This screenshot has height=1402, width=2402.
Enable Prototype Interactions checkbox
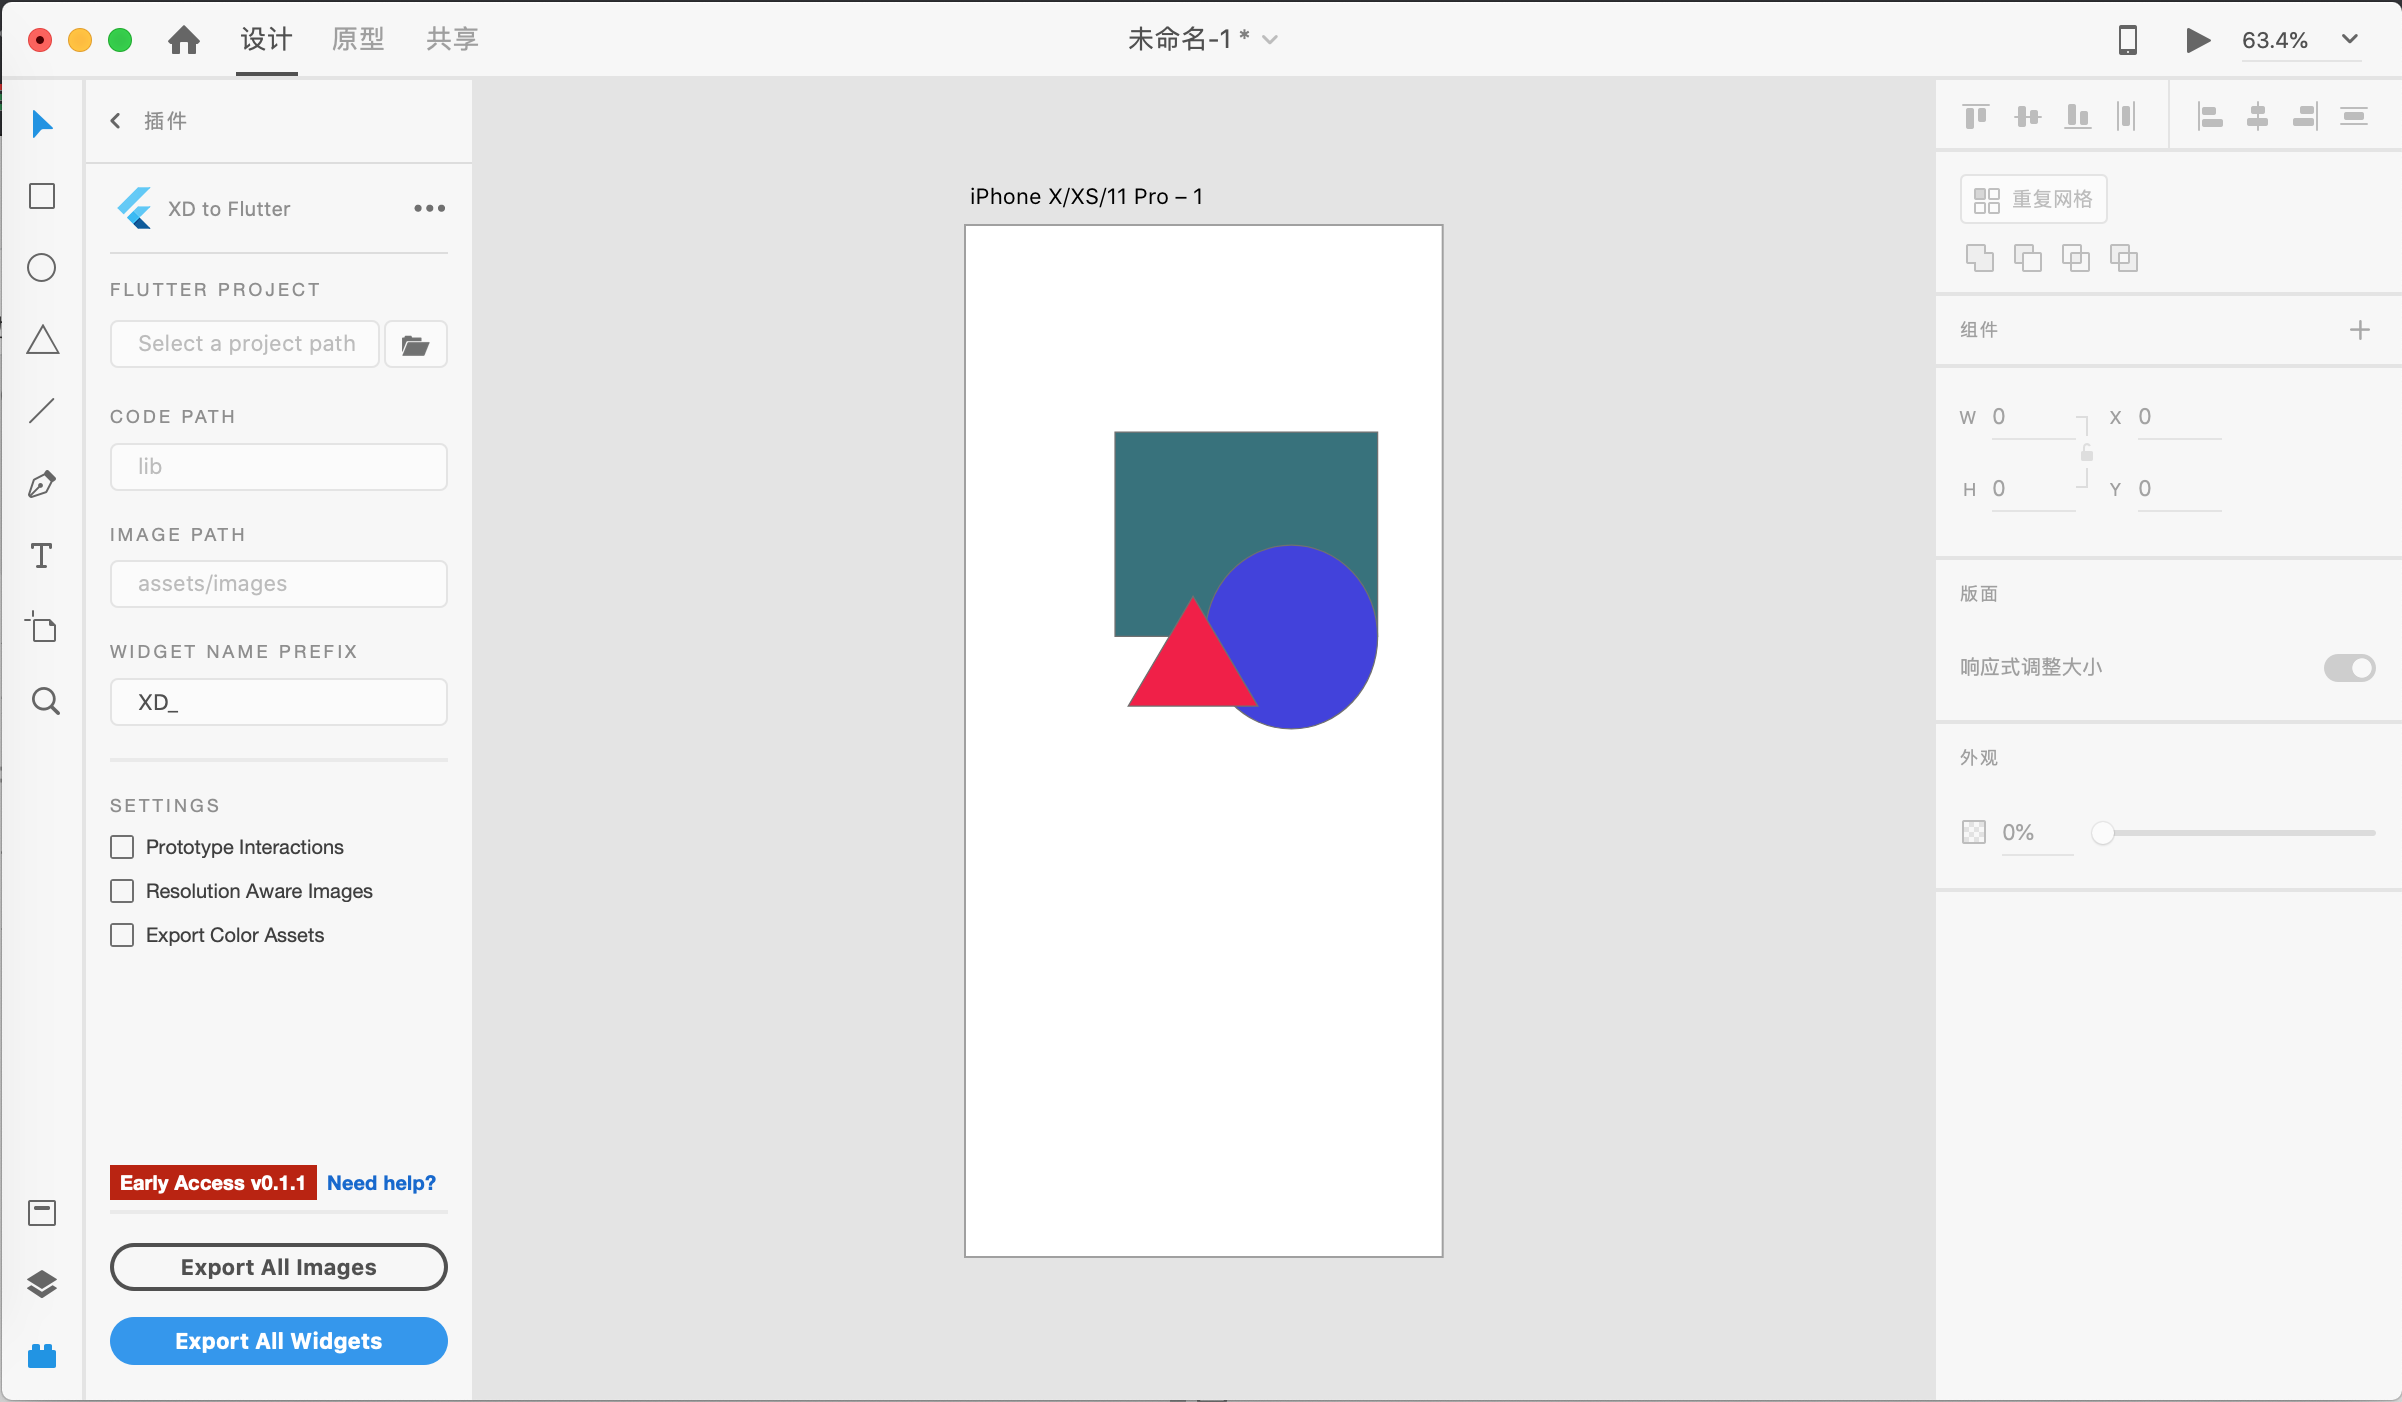(122, 847)
